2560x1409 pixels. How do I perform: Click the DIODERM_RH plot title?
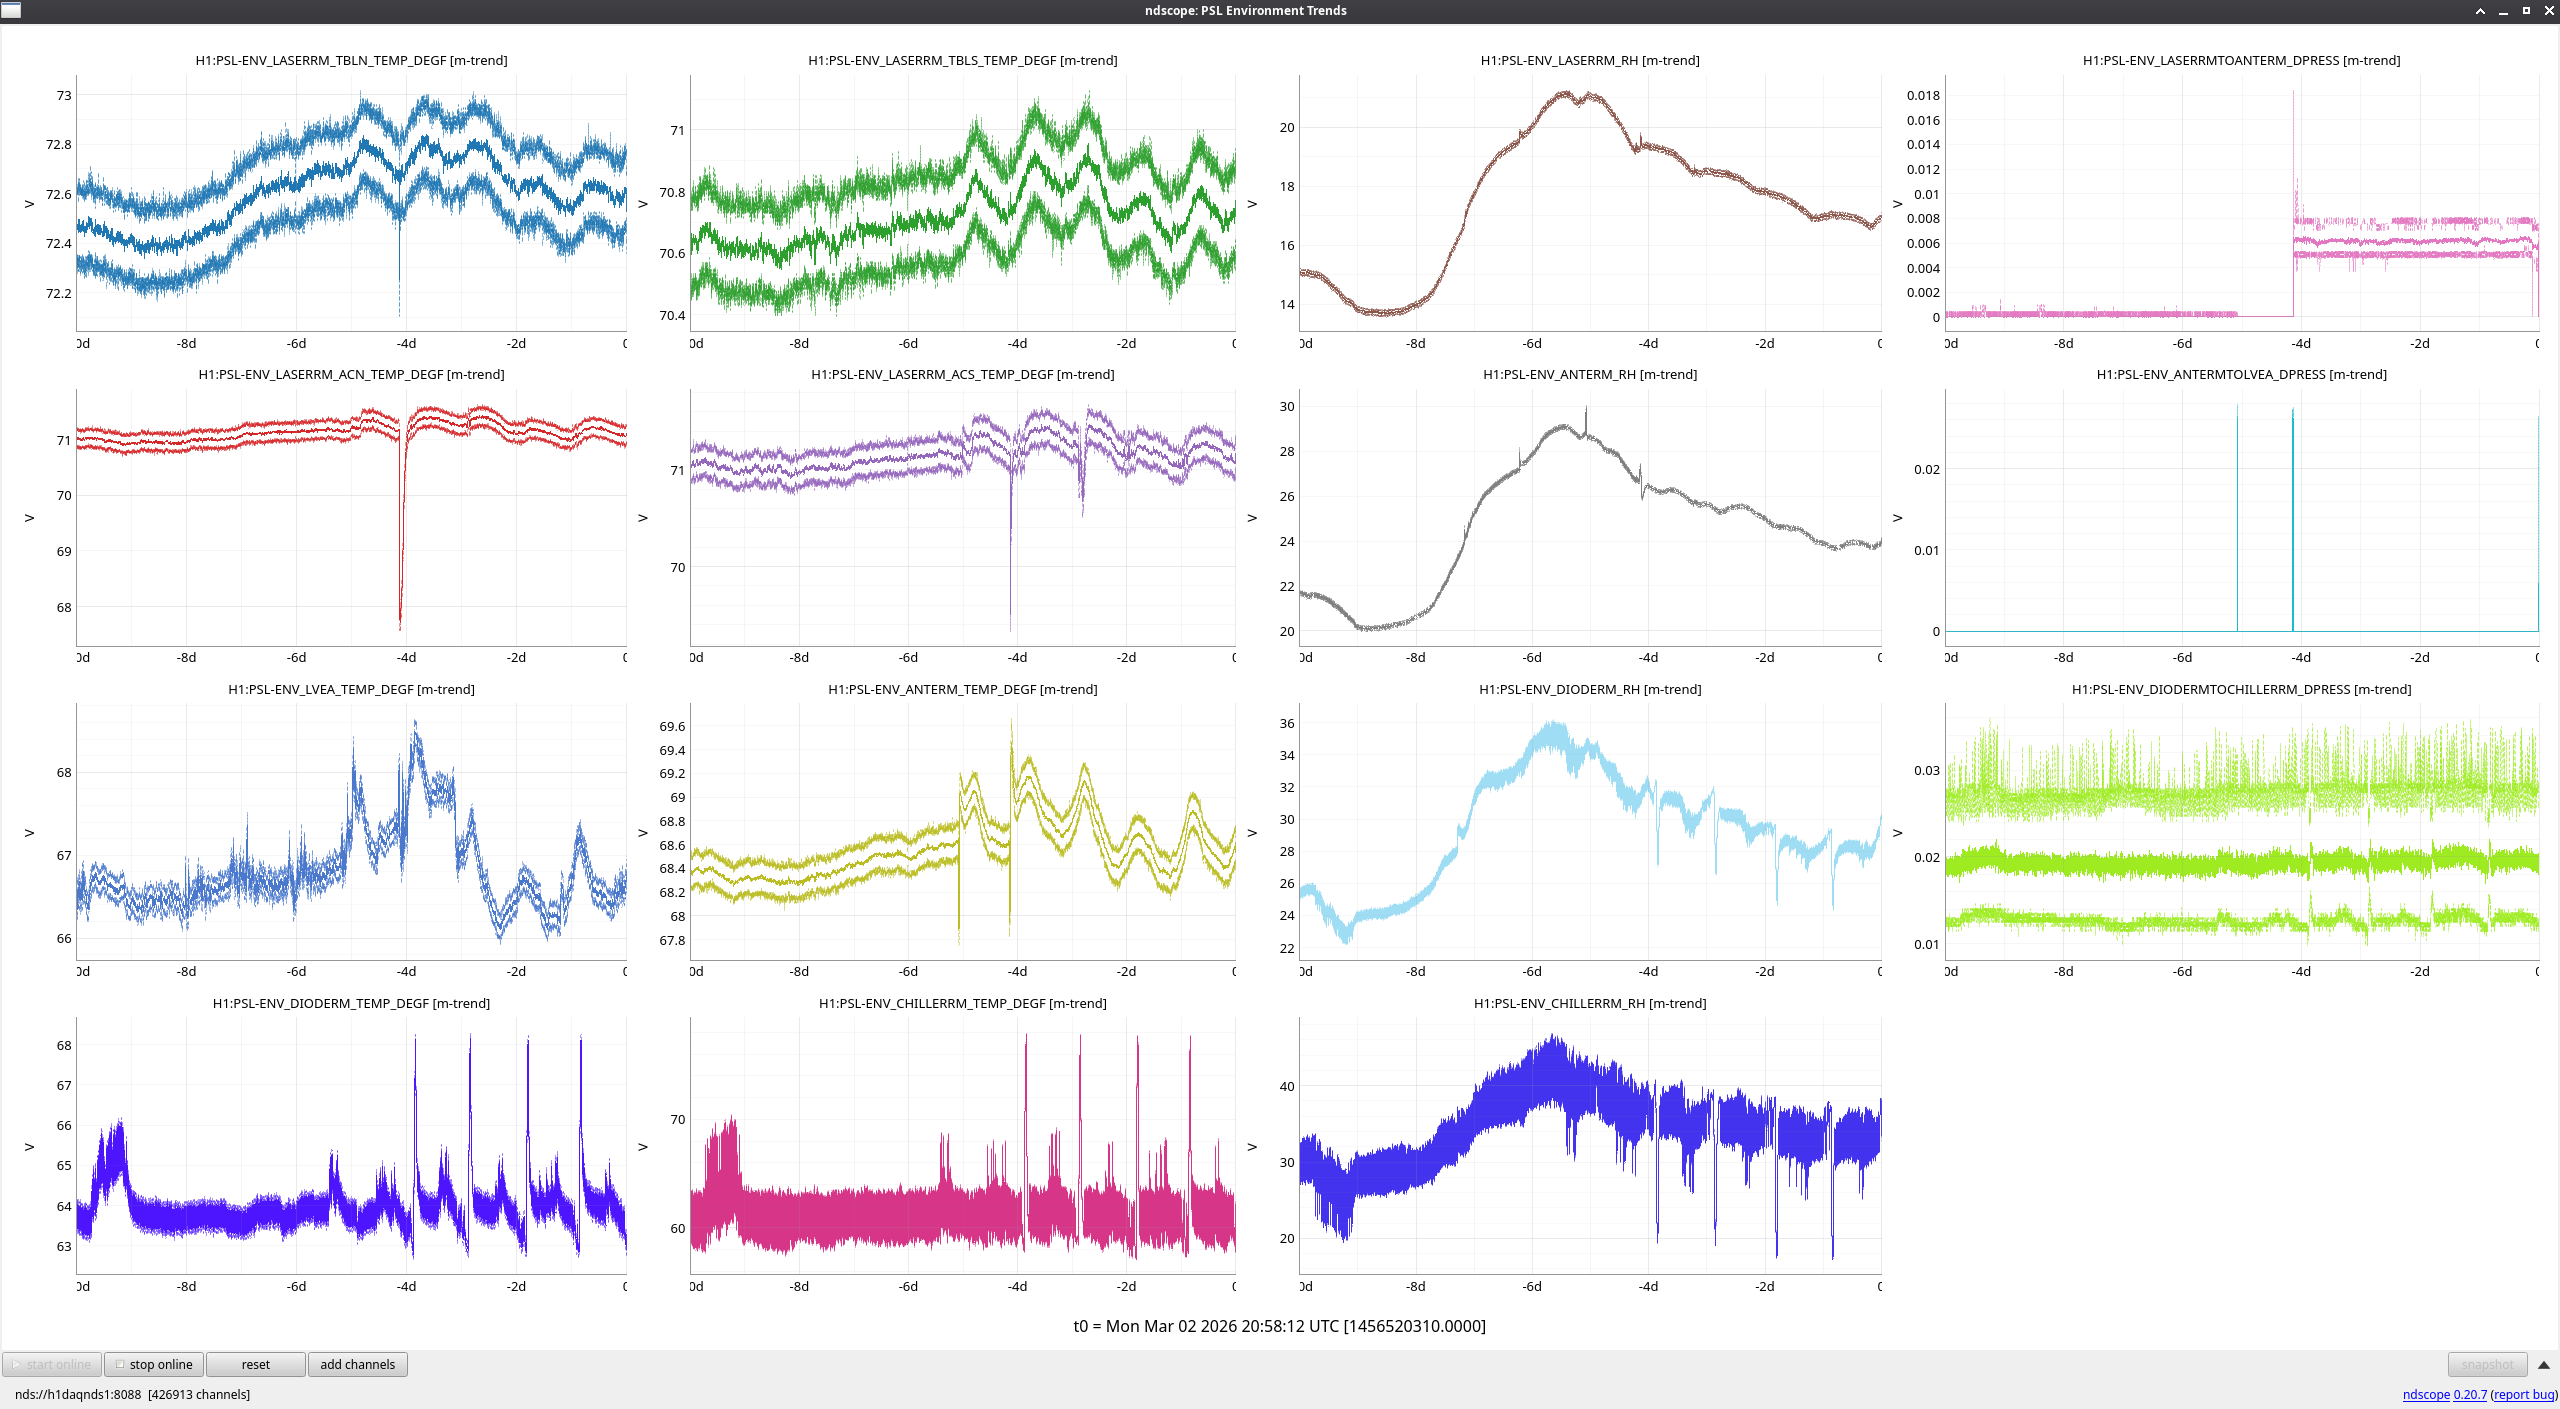coord(1590,689)
